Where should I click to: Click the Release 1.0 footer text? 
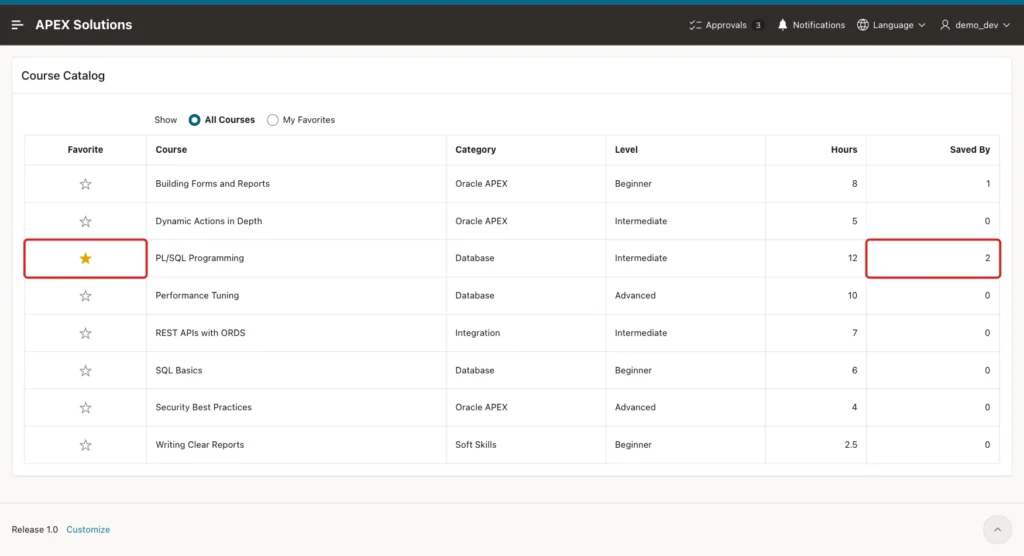point(35,530)
